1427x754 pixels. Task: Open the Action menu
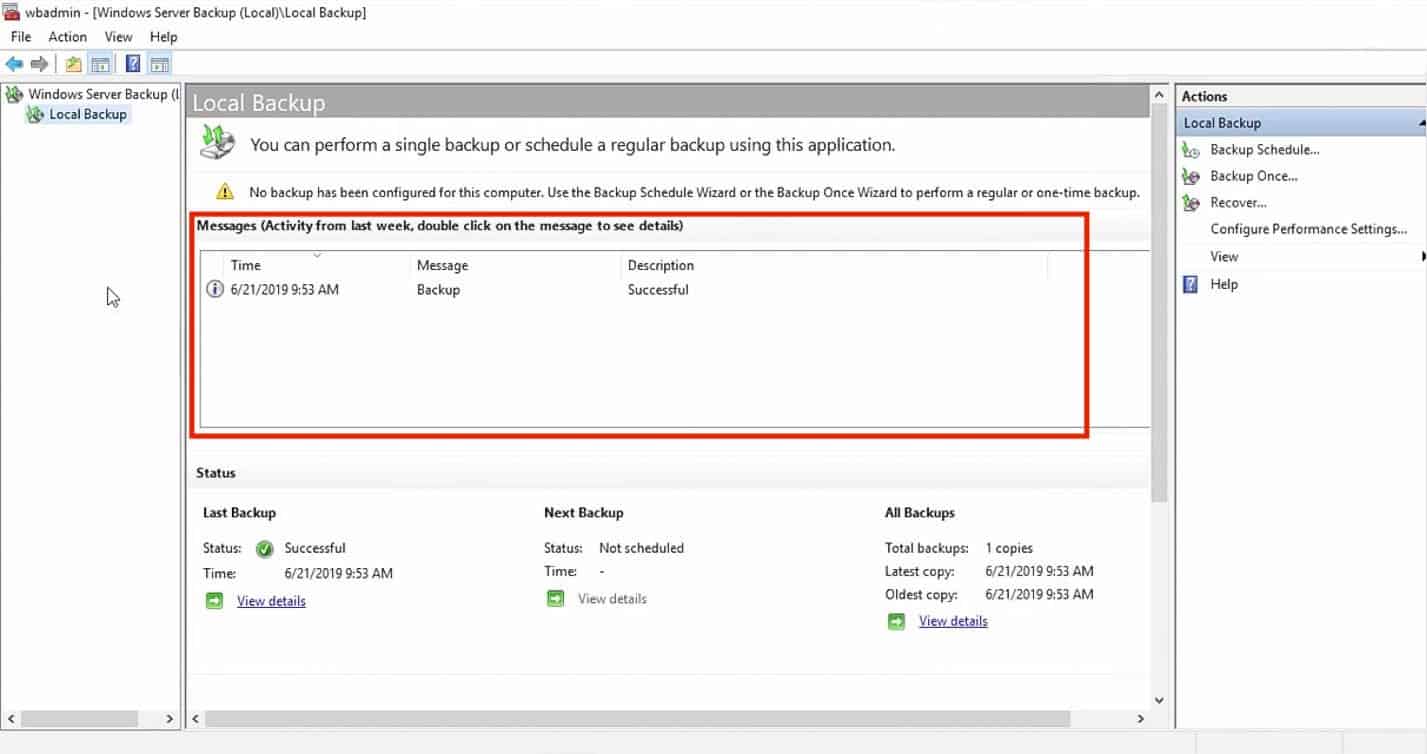coord(67,36)
